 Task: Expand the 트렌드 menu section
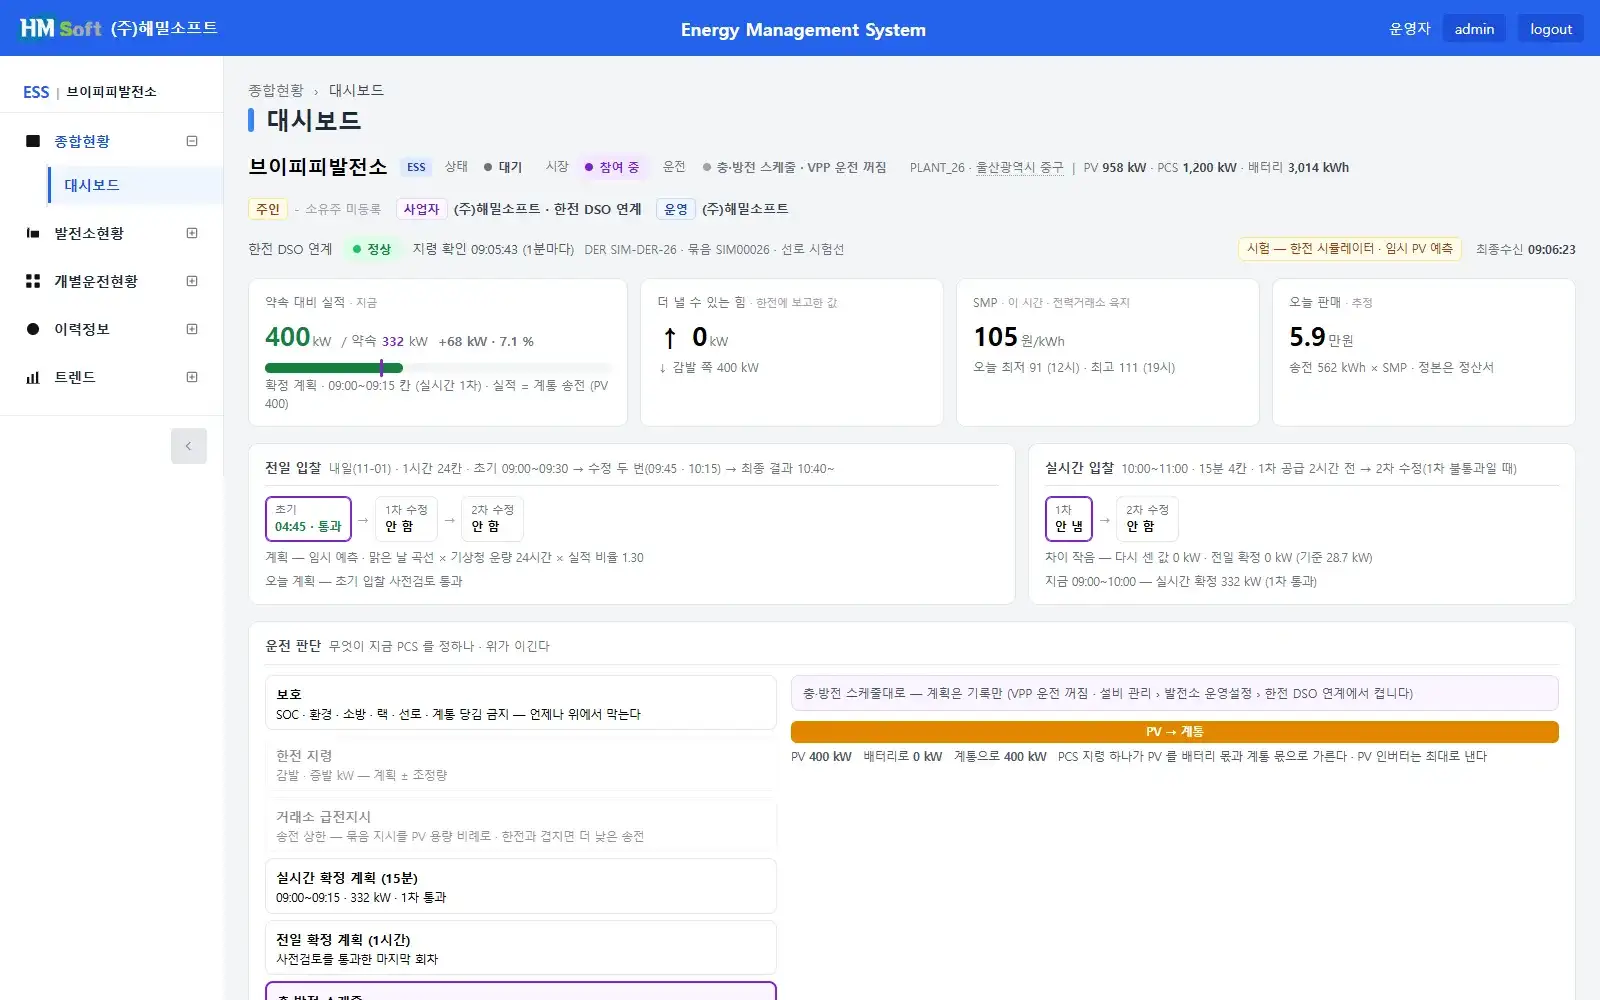[x=192, y=377]
